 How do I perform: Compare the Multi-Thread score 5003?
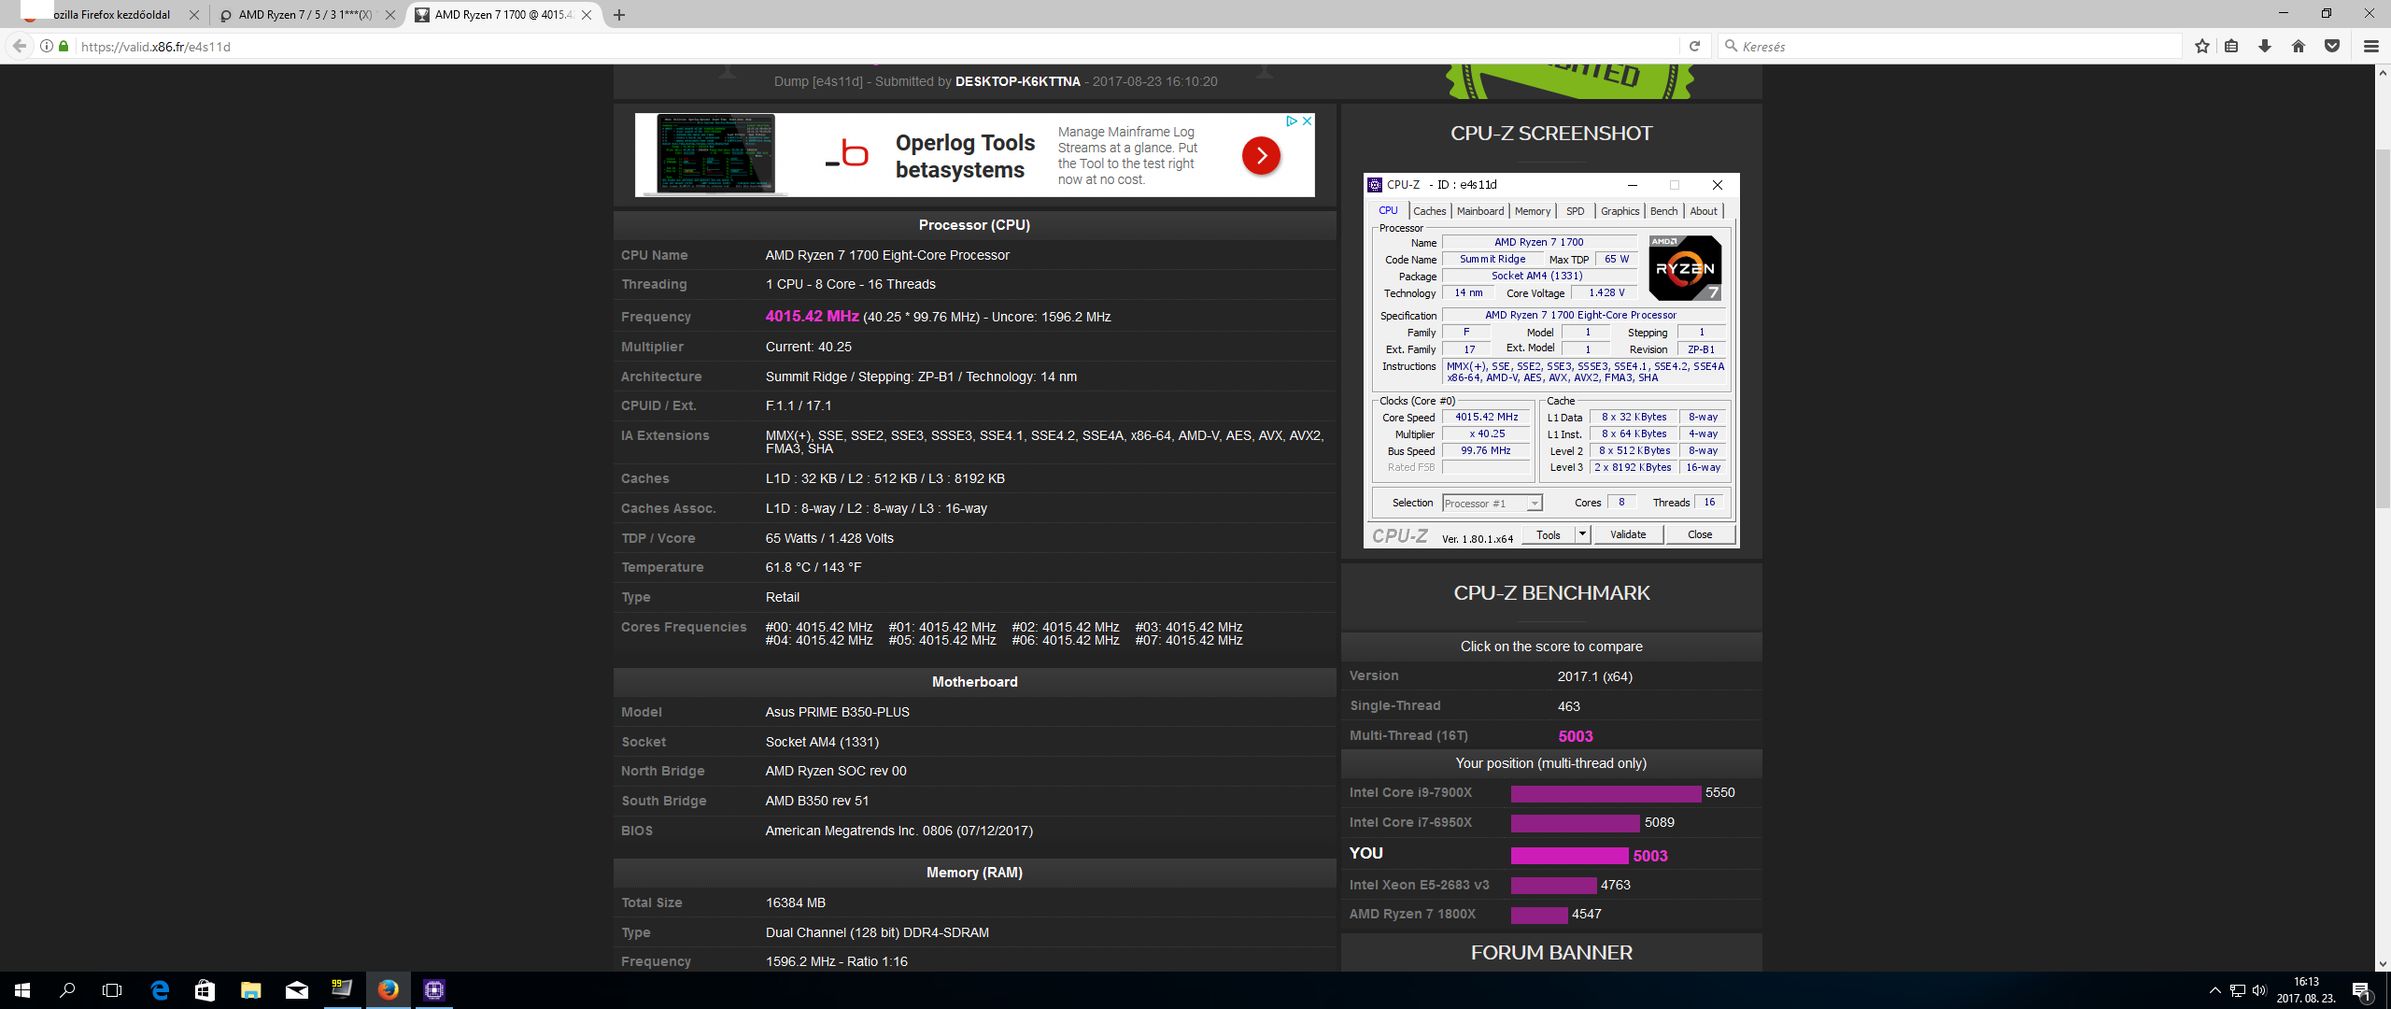pos(1575,736)
